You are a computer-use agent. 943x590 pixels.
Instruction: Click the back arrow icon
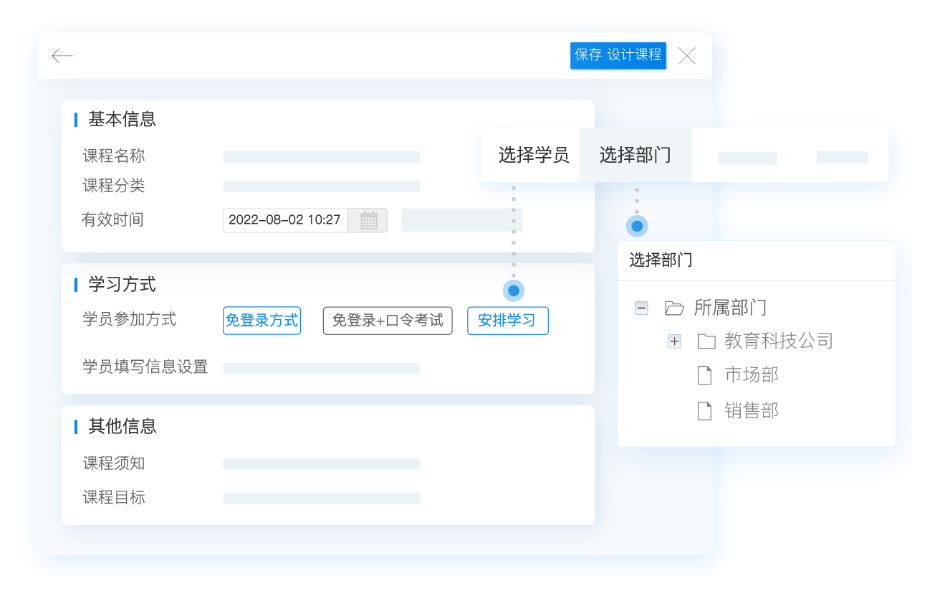tap(62, 56)
